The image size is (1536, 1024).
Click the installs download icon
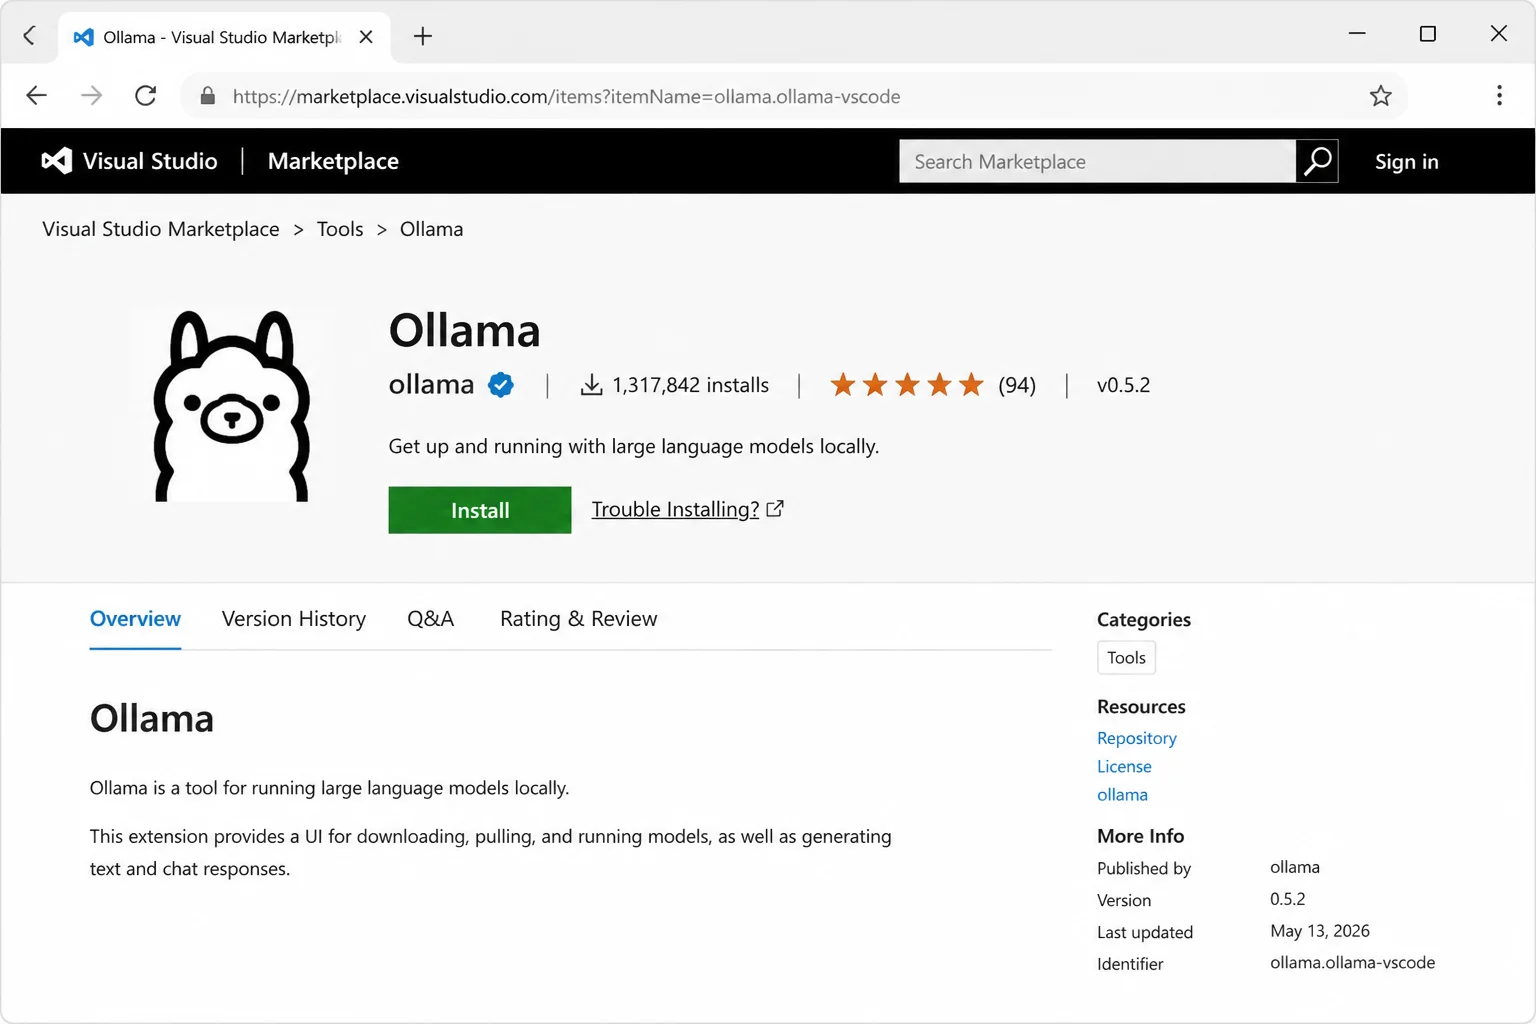point(592,385)
